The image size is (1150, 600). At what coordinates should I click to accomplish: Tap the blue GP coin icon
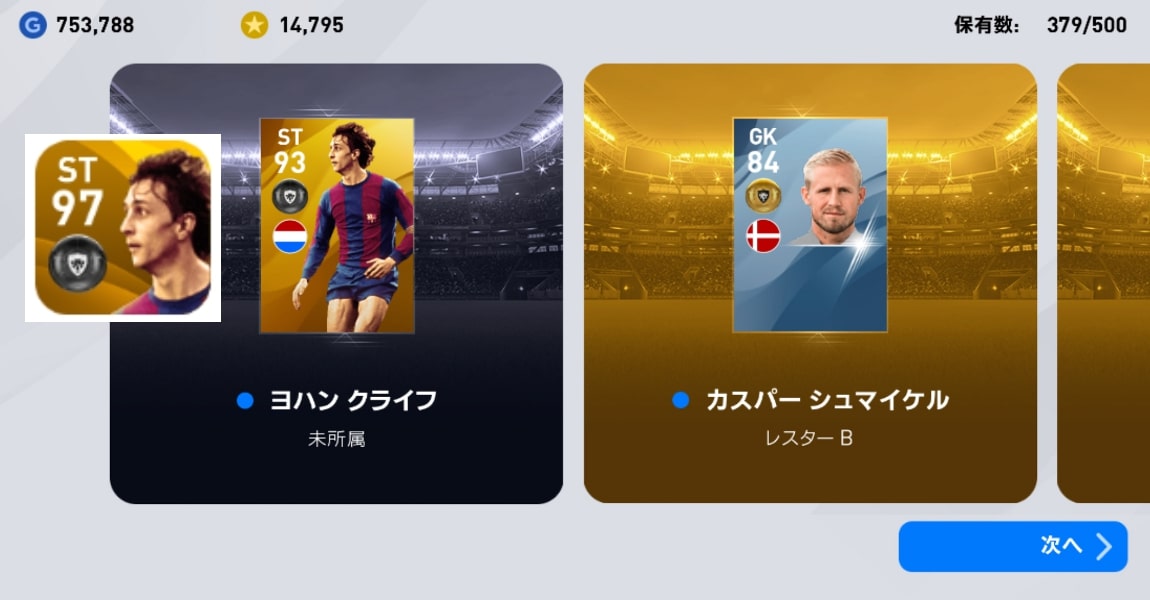32,25
